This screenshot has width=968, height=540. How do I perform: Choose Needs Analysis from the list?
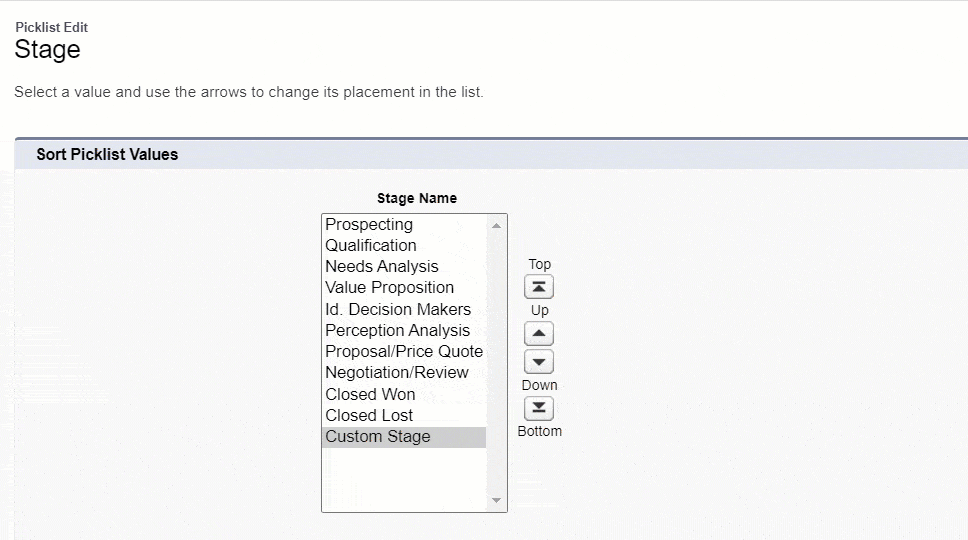[382, 267]
